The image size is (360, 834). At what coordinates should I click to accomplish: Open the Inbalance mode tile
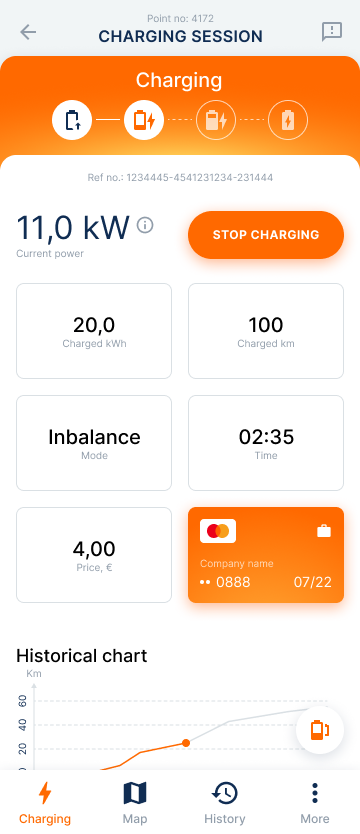click(94, 443)
